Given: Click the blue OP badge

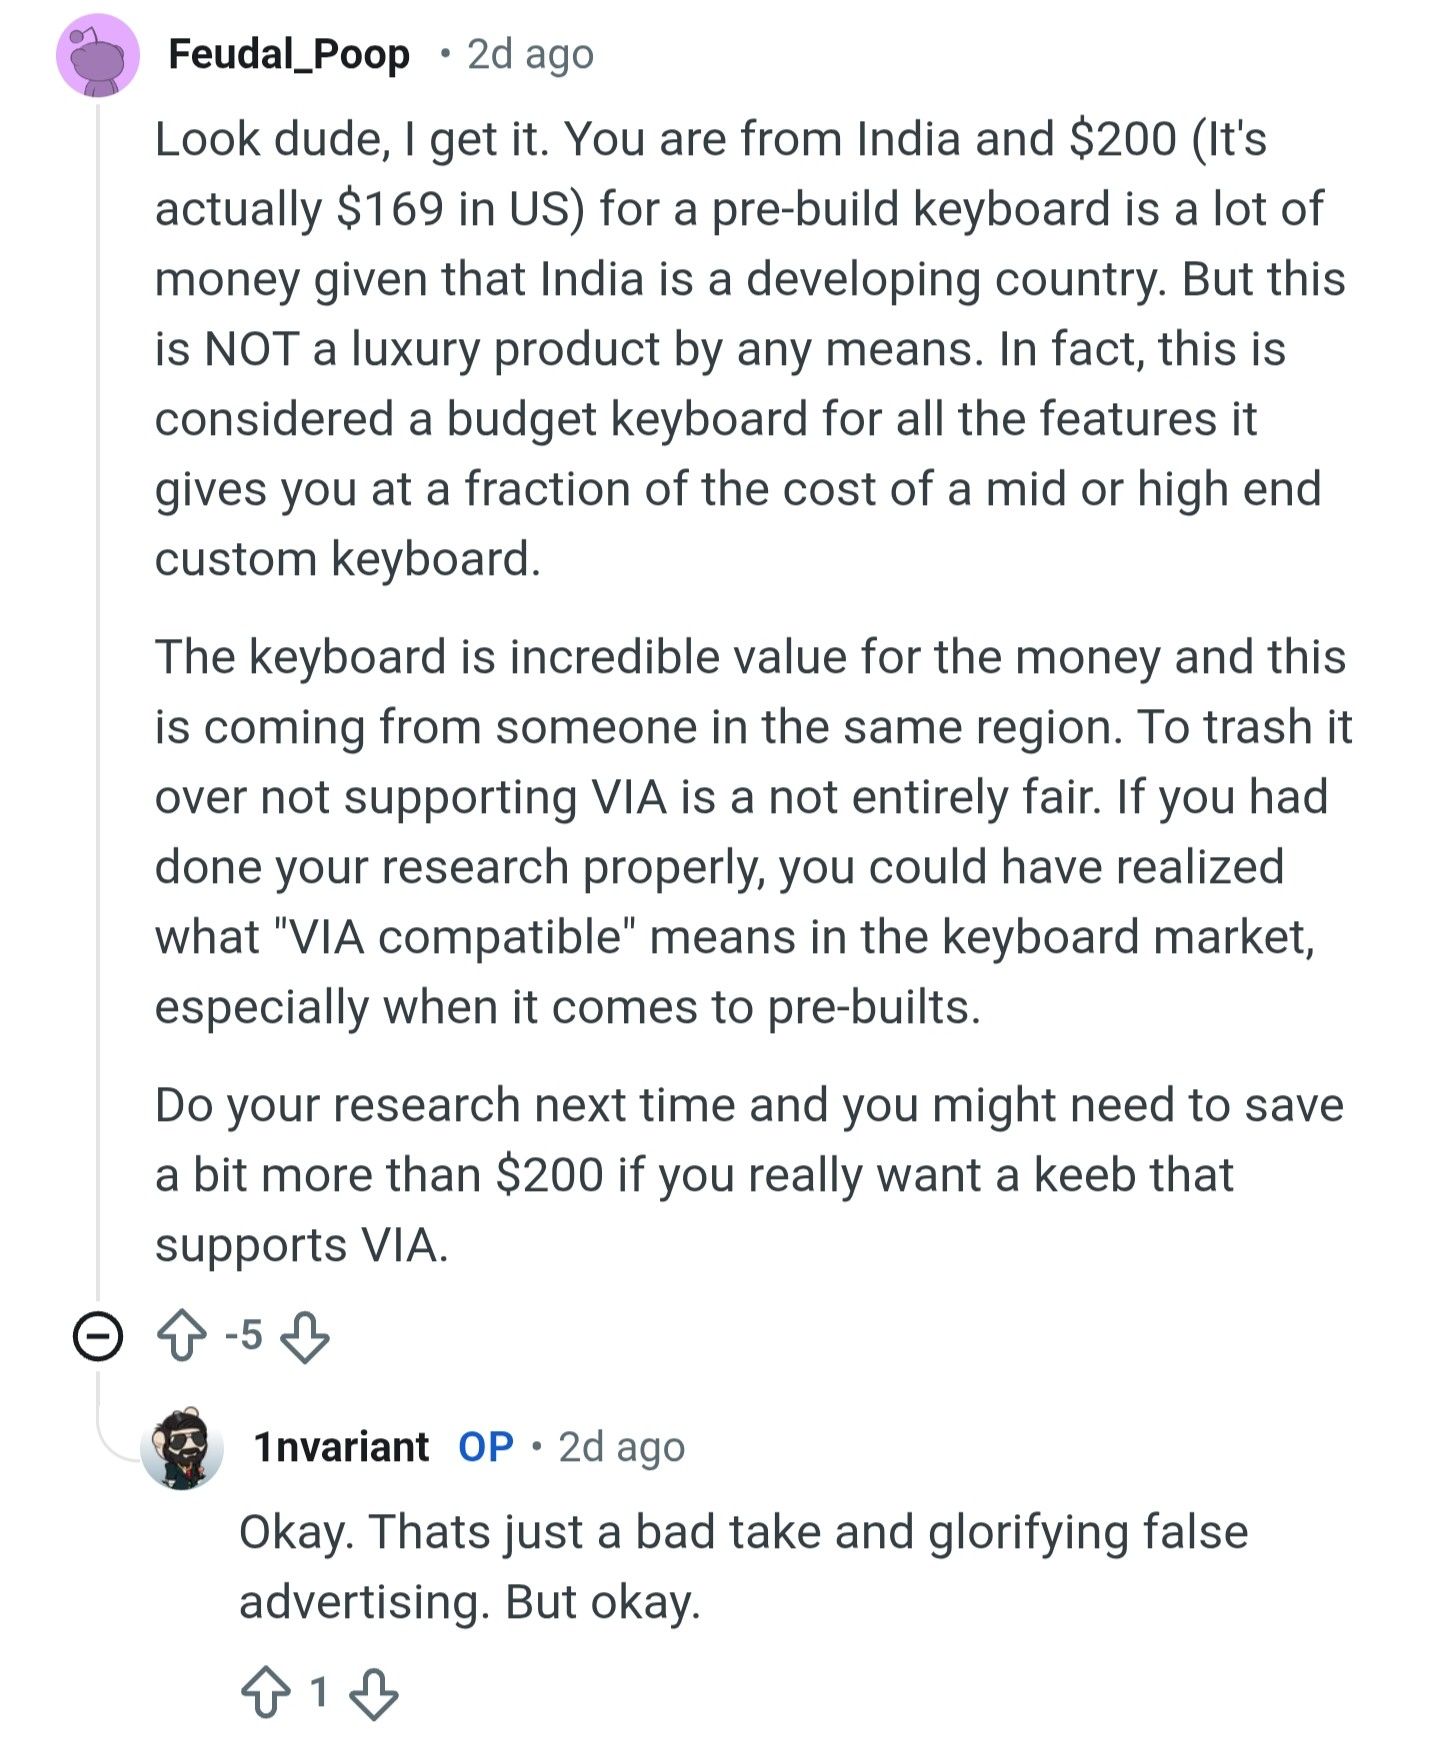Looking at the screenshot, I should pos(486,1447).
